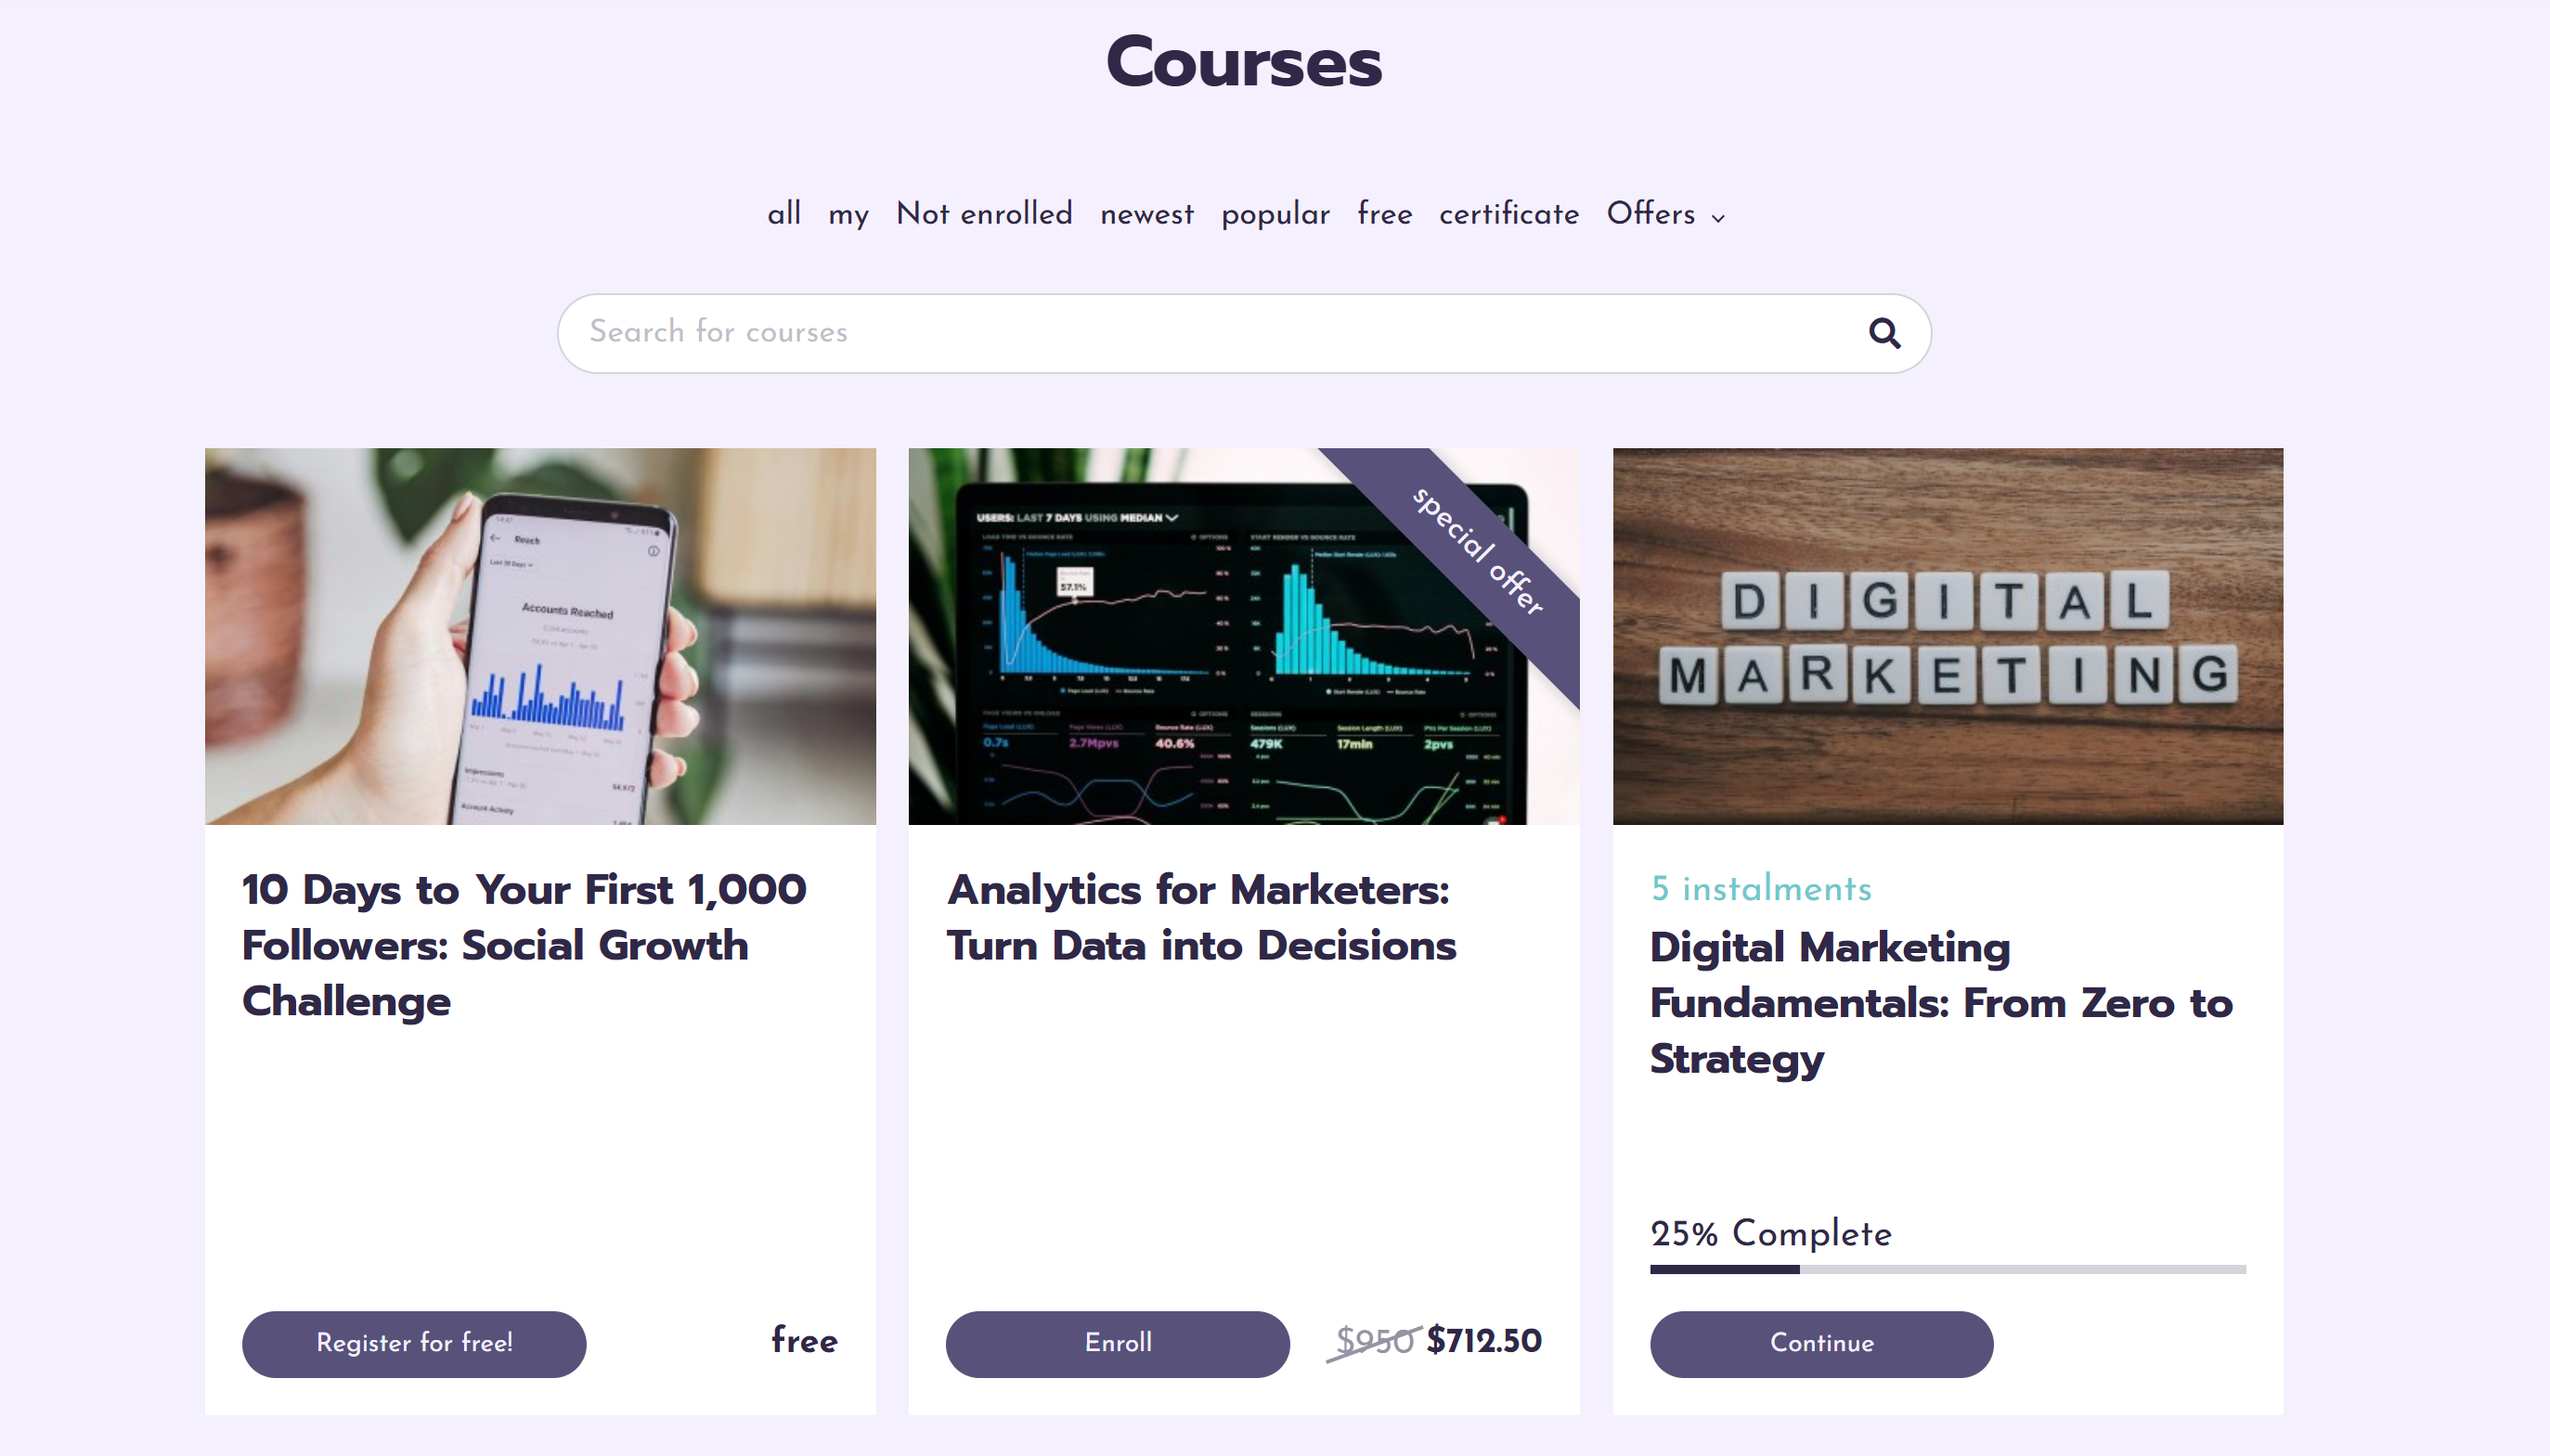Open "Analytics for Marketers" course title
Image resolution: width=2550 pixels, height=1456 pixels.
click(1201, 917)
